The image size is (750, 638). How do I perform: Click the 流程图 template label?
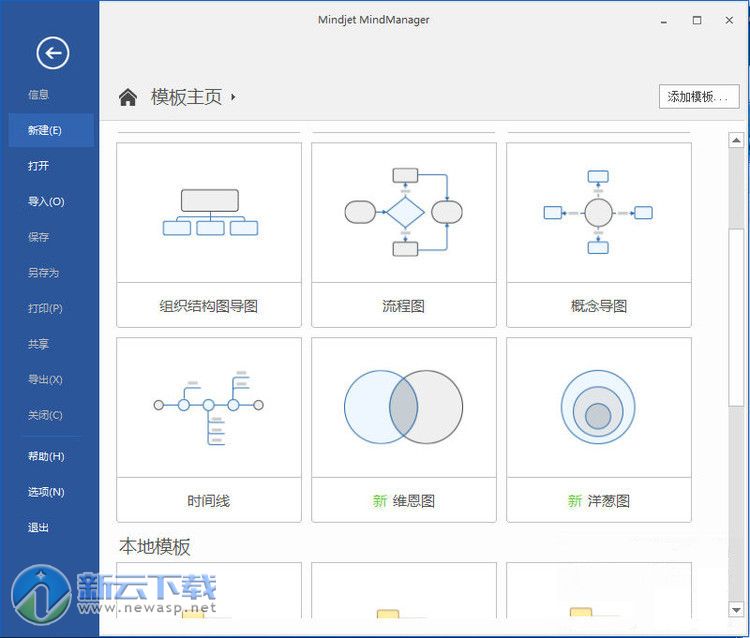coord(403,306)
